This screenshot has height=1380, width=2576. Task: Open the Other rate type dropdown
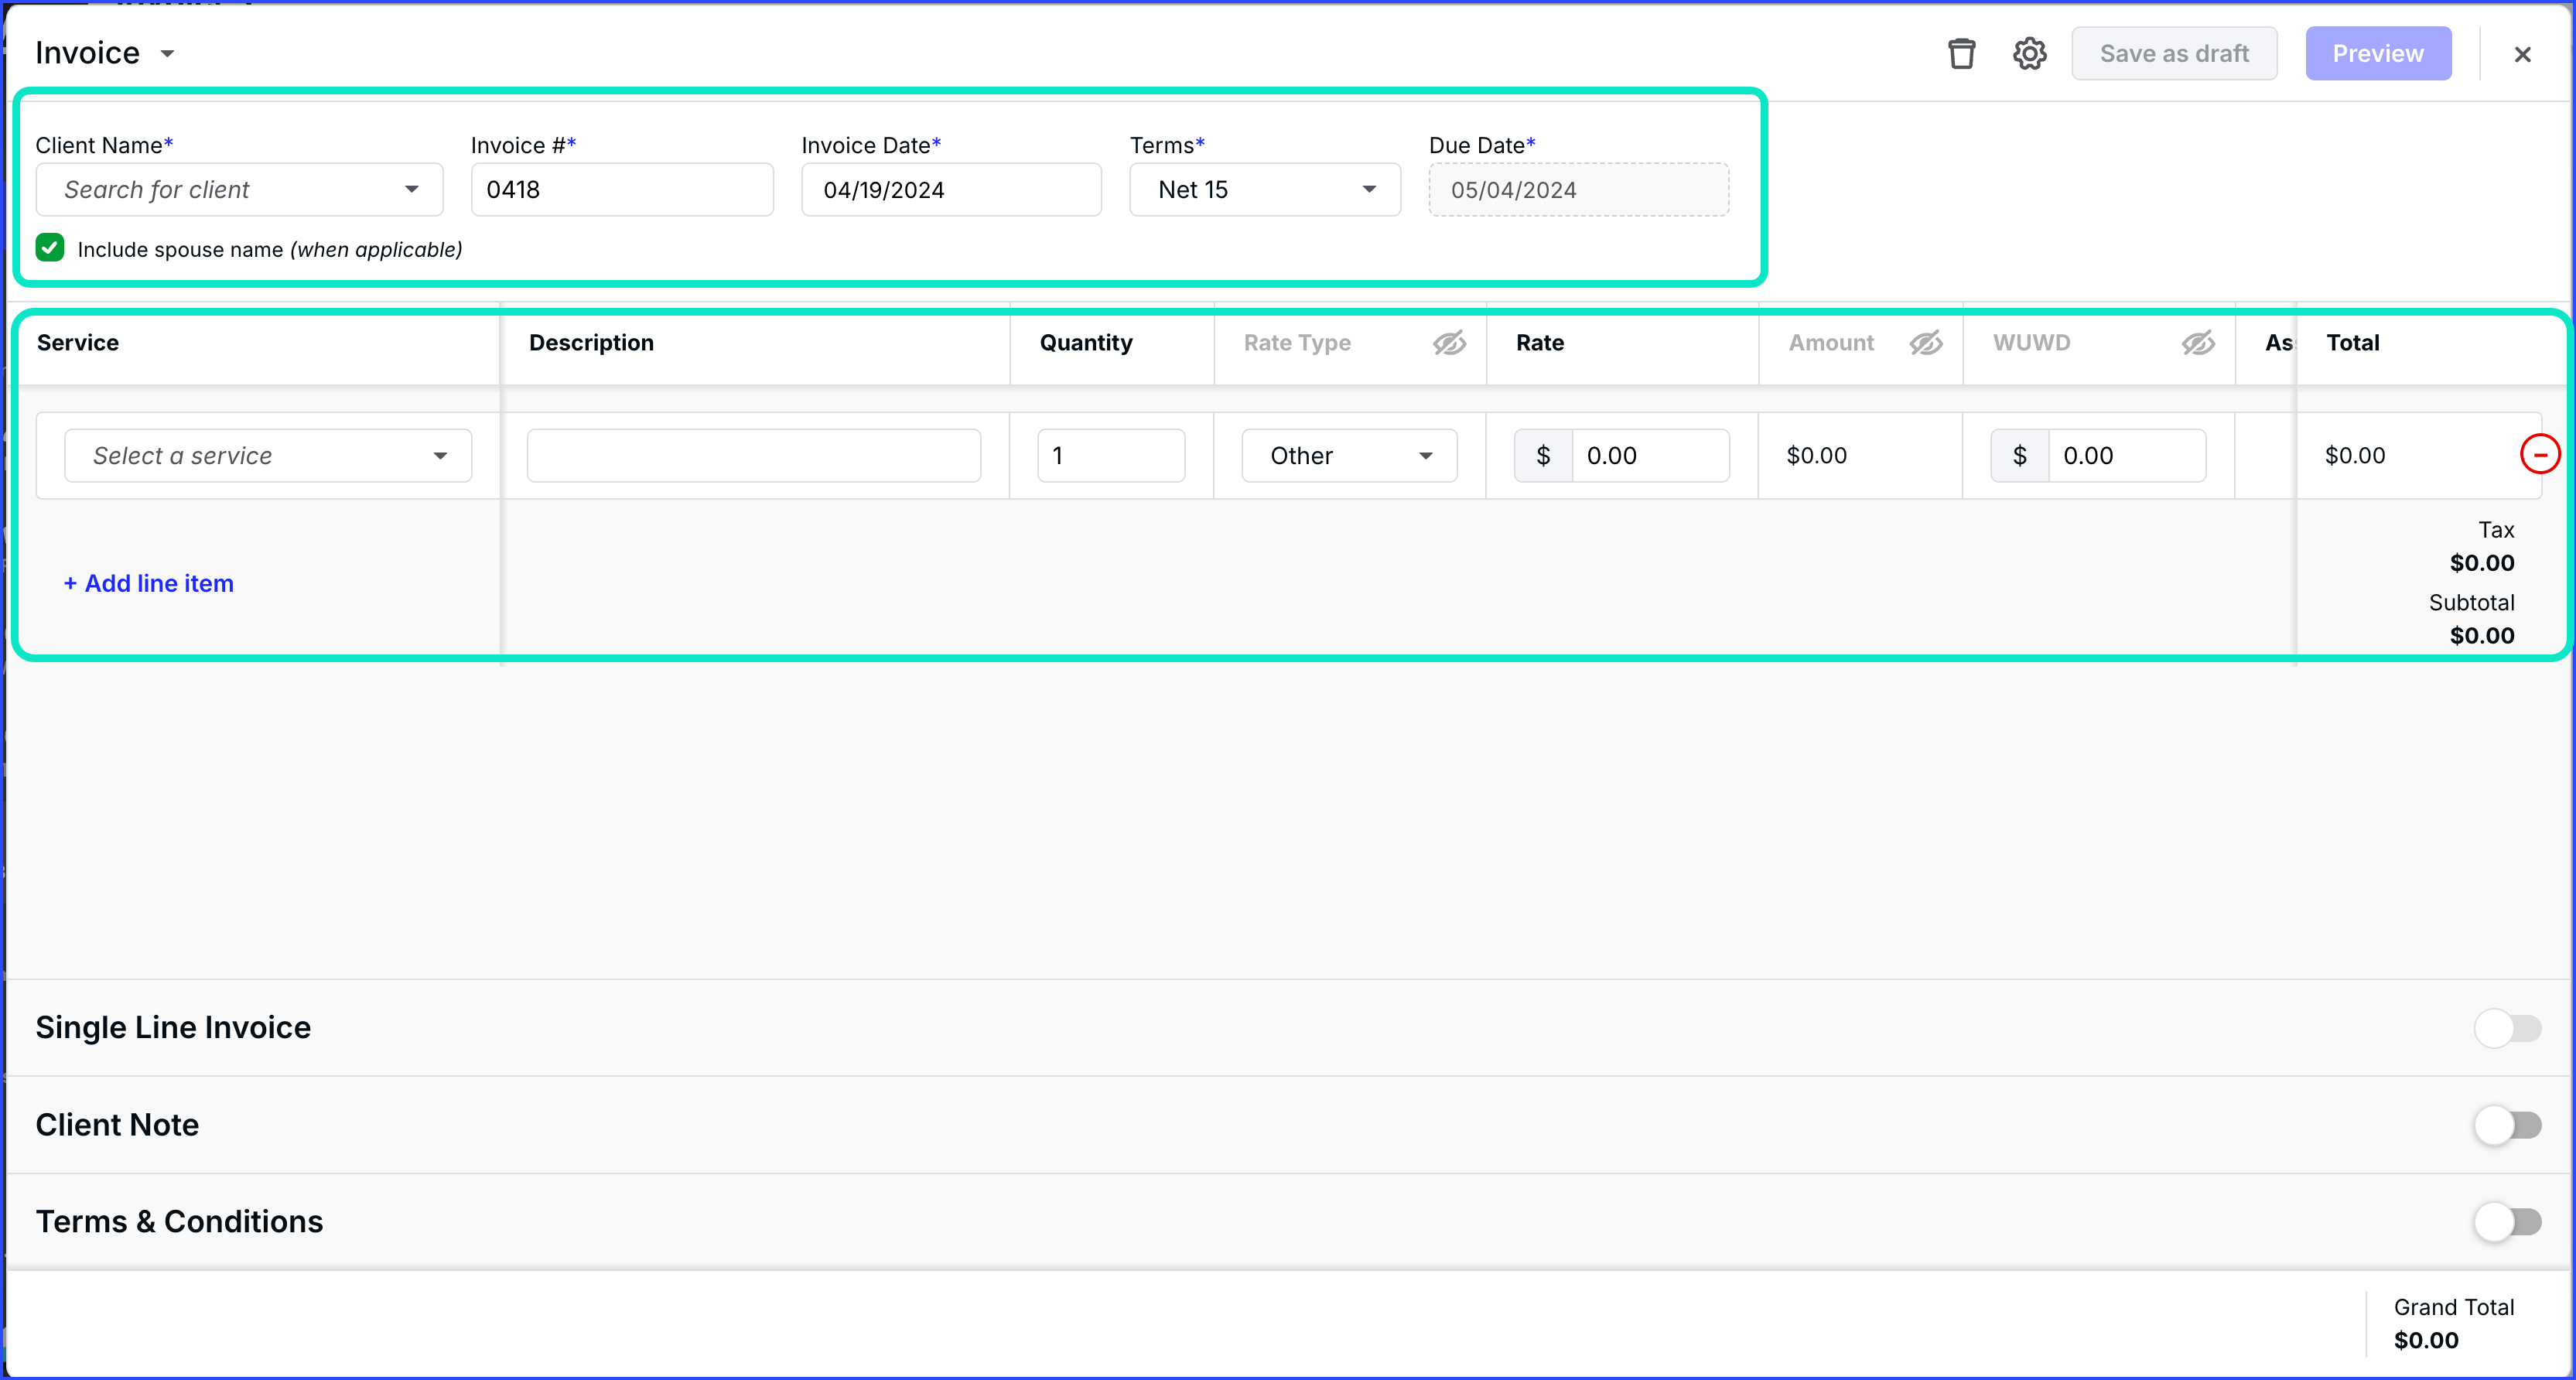pyautogui.click(x=1349, y=456)
